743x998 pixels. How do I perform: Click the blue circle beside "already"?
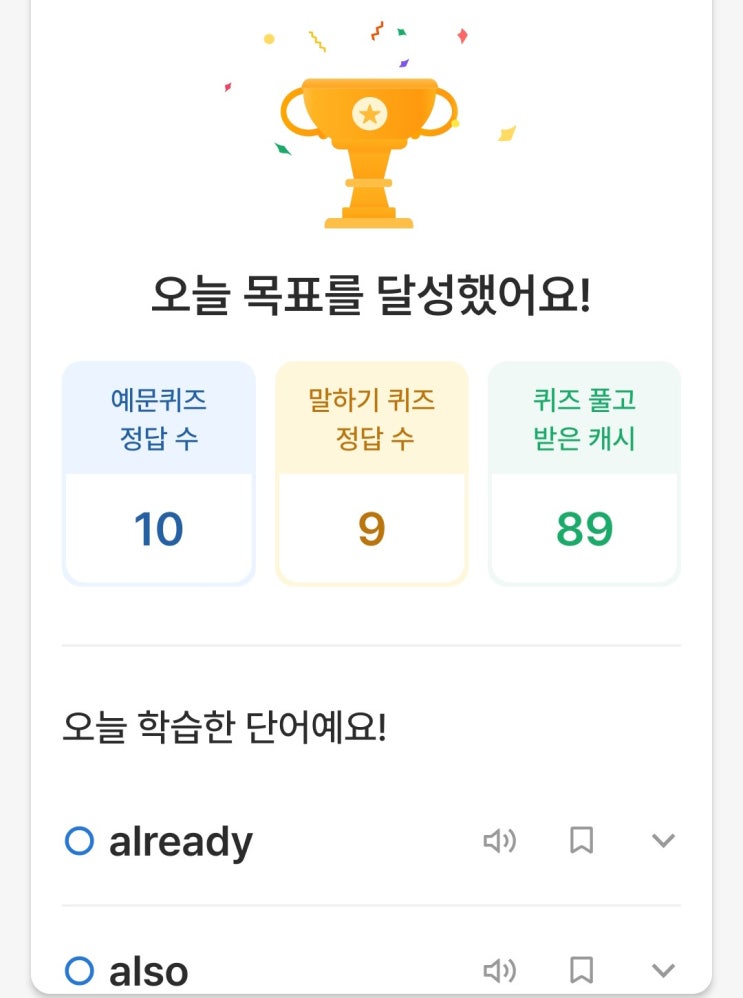(x=80, y=841)
